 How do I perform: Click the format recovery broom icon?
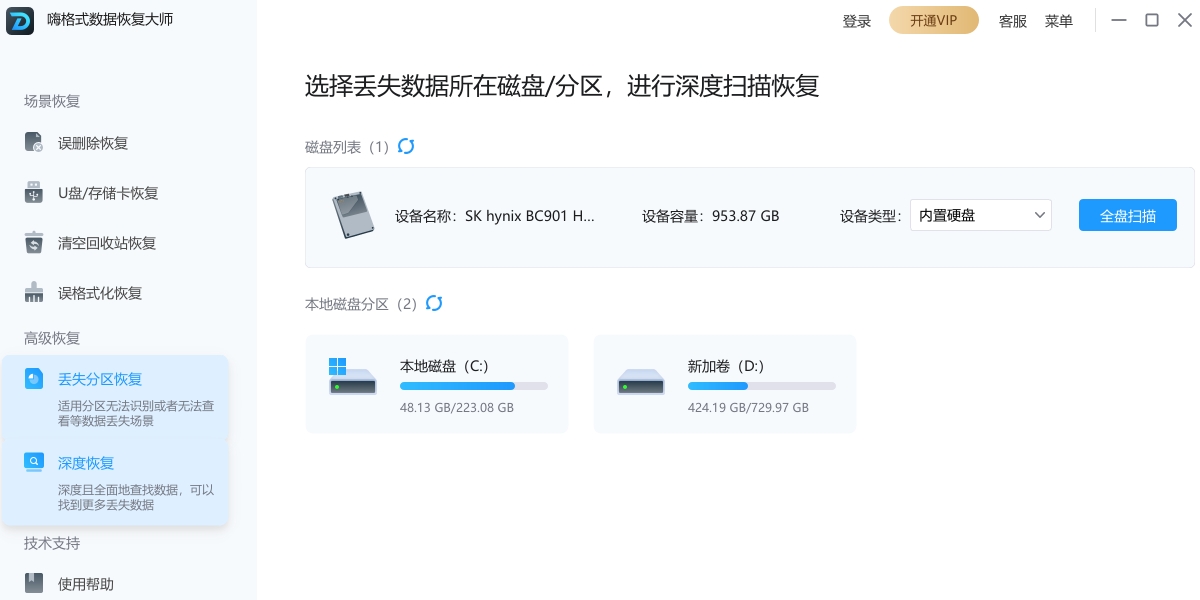34,293
